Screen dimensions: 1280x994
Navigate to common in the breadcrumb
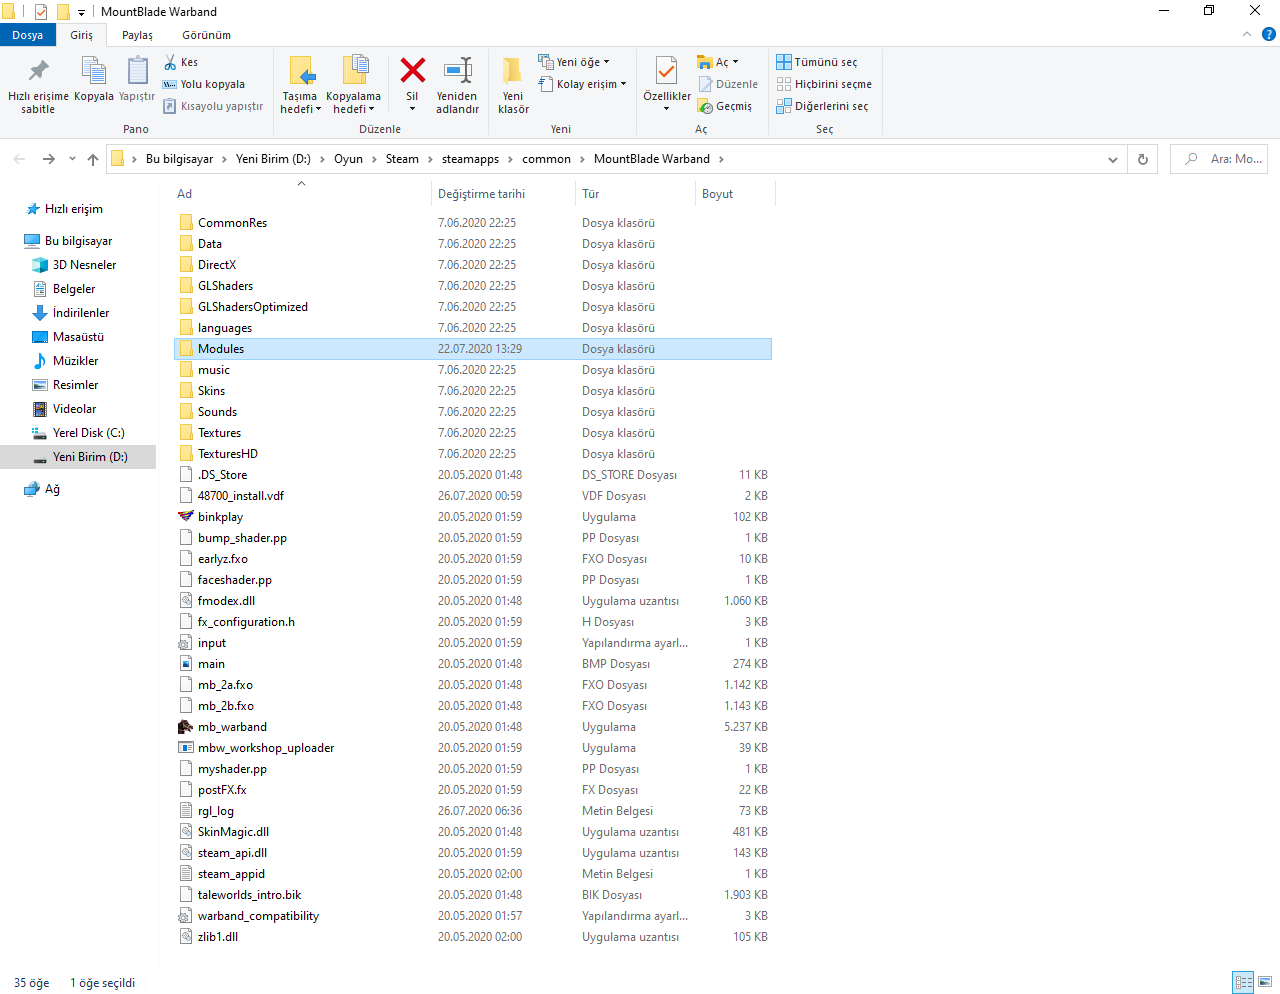click(546, 159)
